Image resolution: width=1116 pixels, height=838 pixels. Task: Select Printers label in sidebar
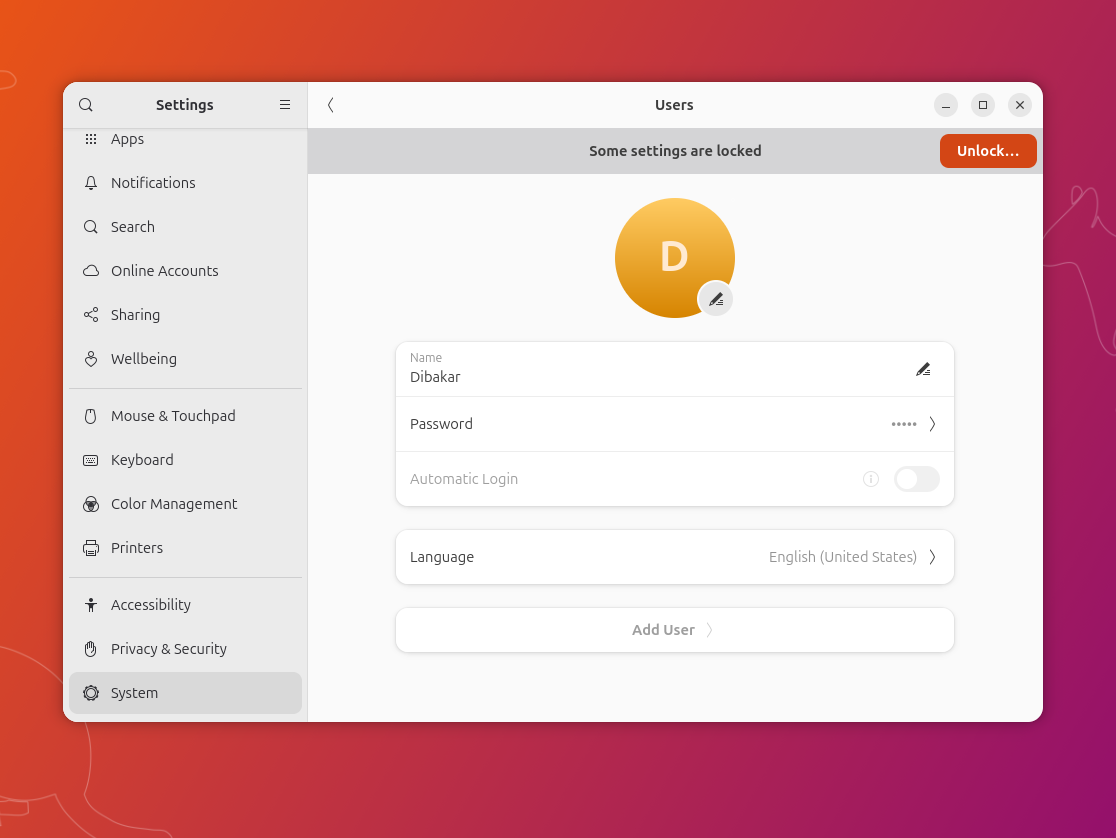tap(137, 548)
